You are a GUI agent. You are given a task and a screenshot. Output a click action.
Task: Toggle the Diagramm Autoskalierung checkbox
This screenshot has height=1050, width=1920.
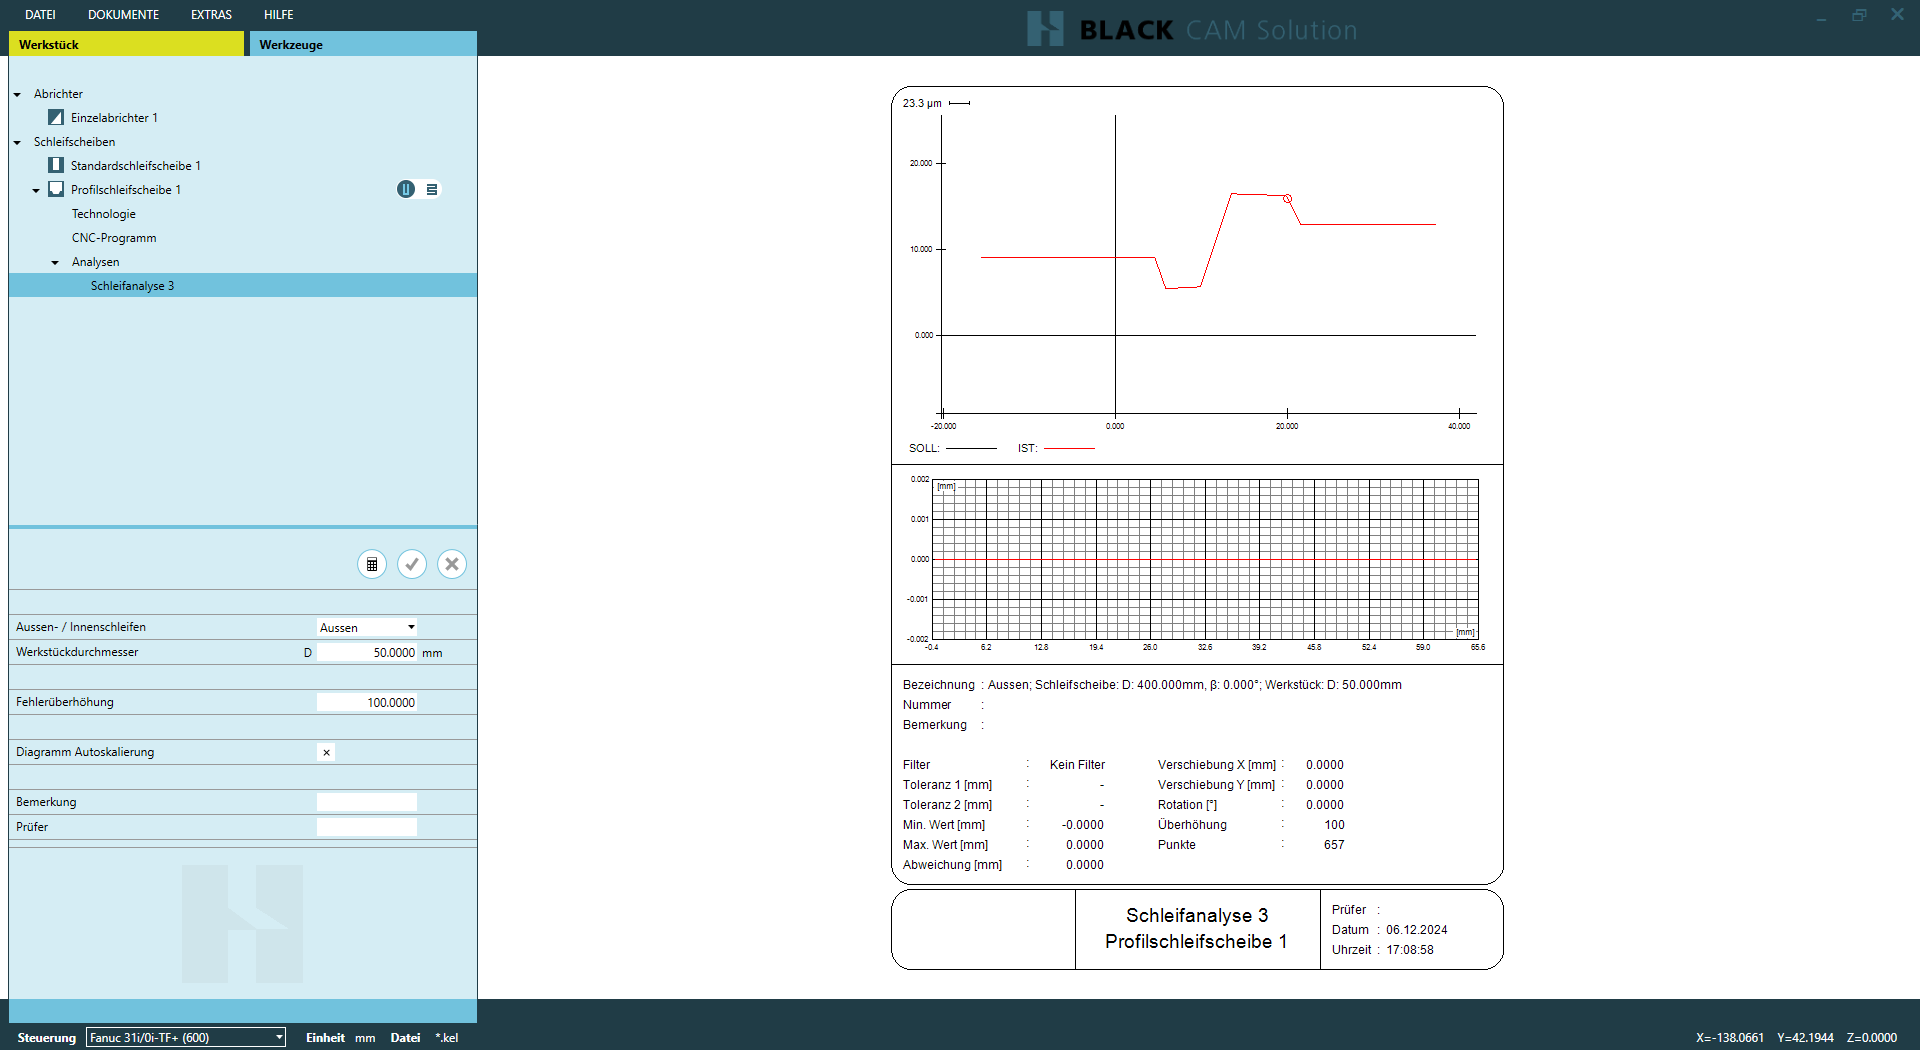pos(326,752)
